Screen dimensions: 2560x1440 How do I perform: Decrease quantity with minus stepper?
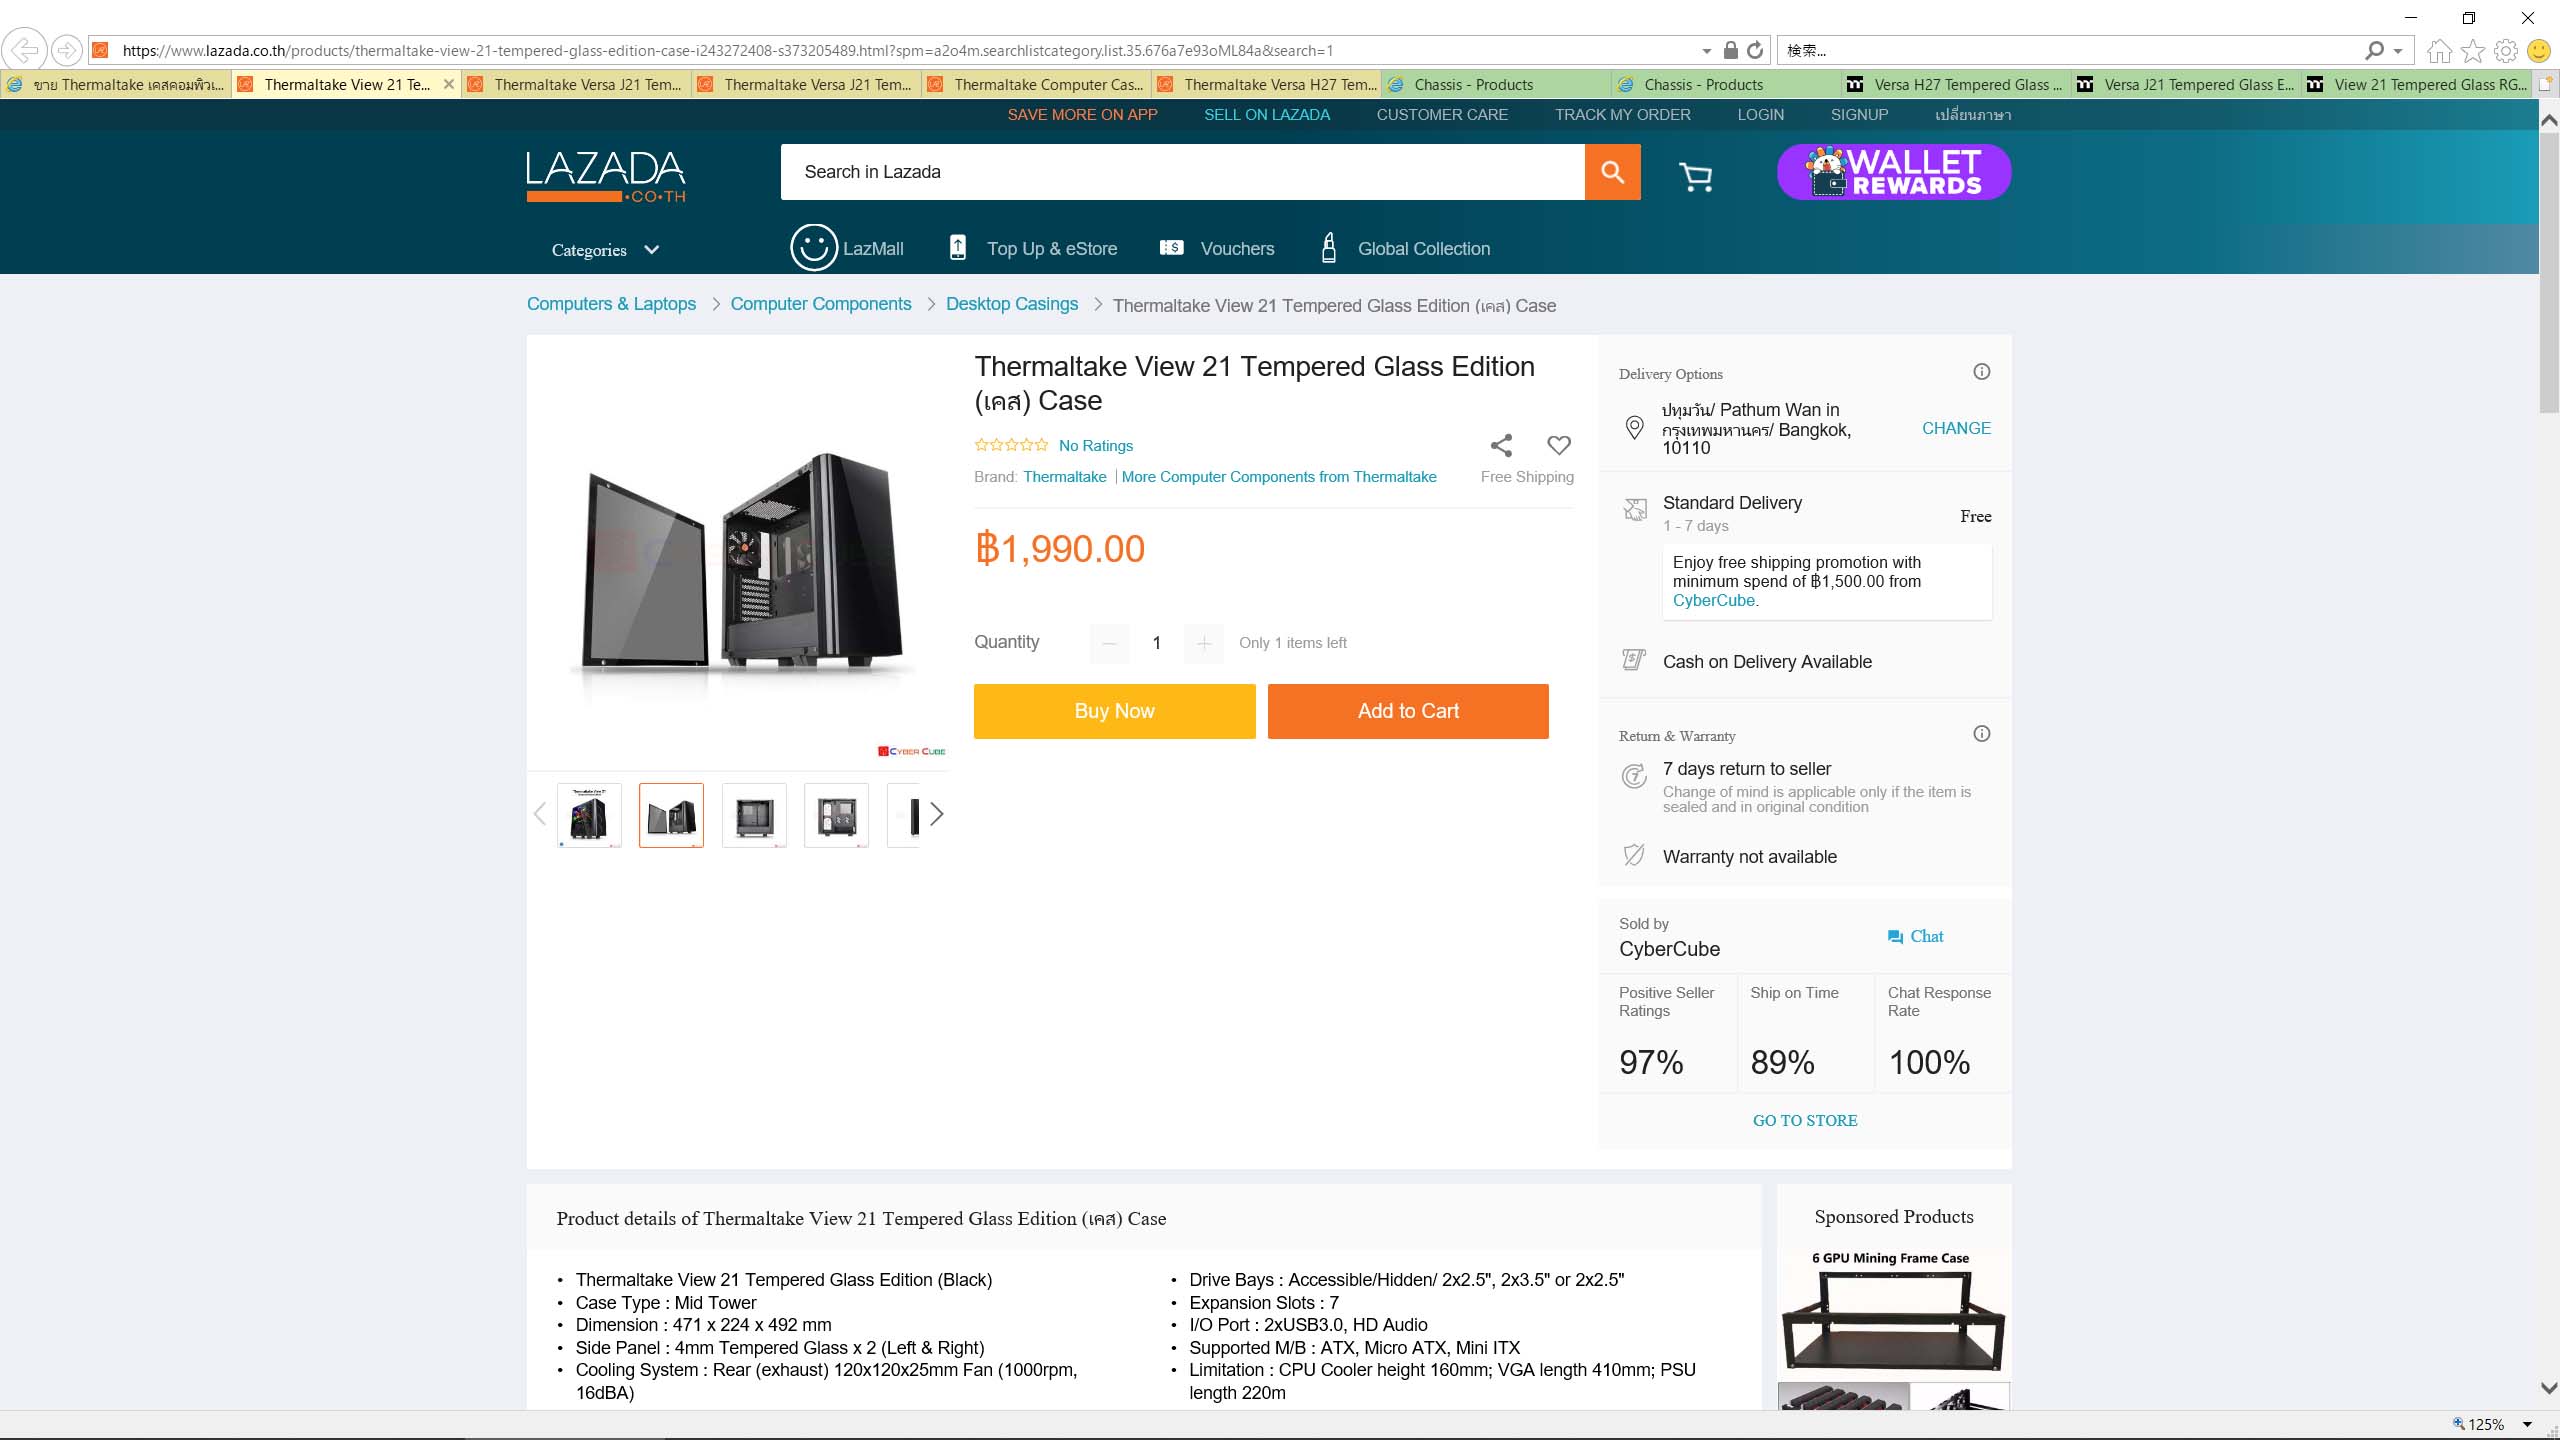pyautogui.click(x=1109, y=643)
